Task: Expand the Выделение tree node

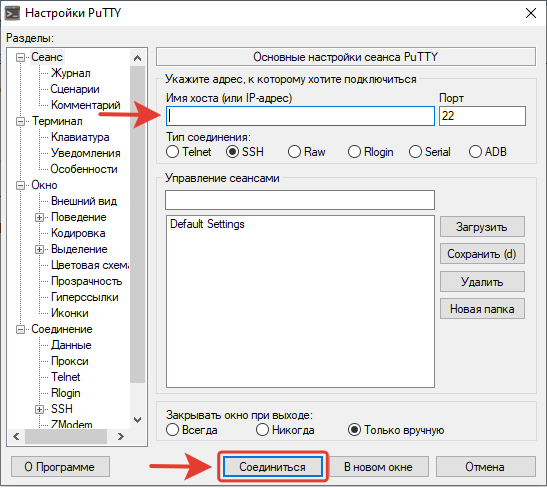Action: [x=39, y=249]
